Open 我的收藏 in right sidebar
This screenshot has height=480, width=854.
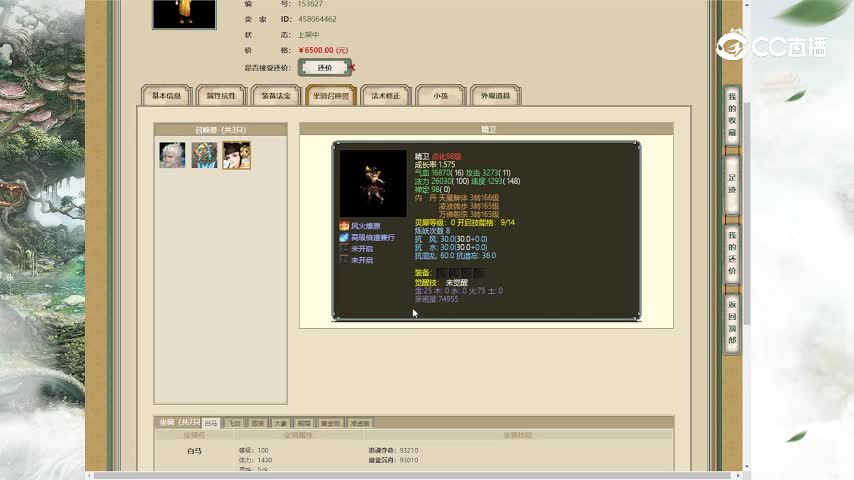point(732,116)
